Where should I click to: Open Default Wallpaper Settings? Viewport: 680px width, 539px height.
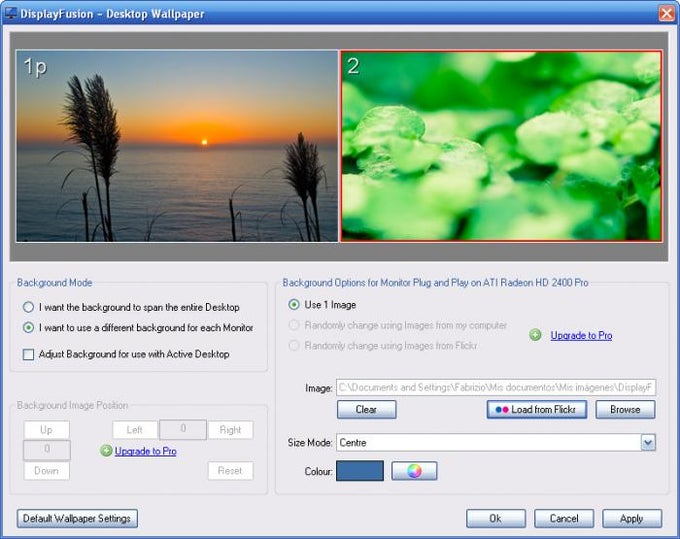[x=77, y=519]
